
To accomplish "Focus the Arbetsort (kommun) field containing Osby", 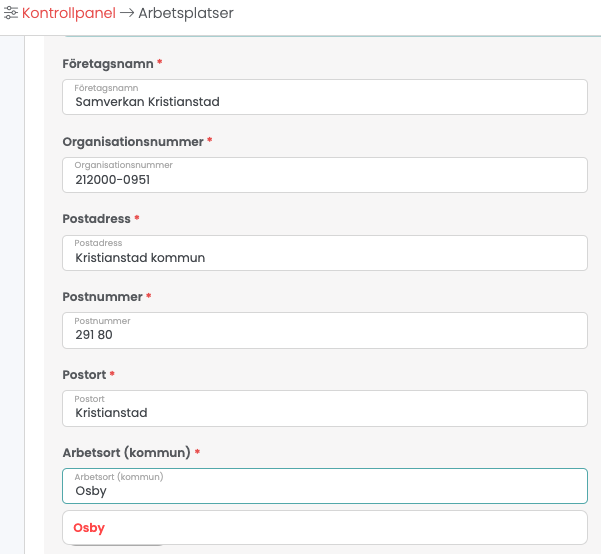I will pos(325,486).
